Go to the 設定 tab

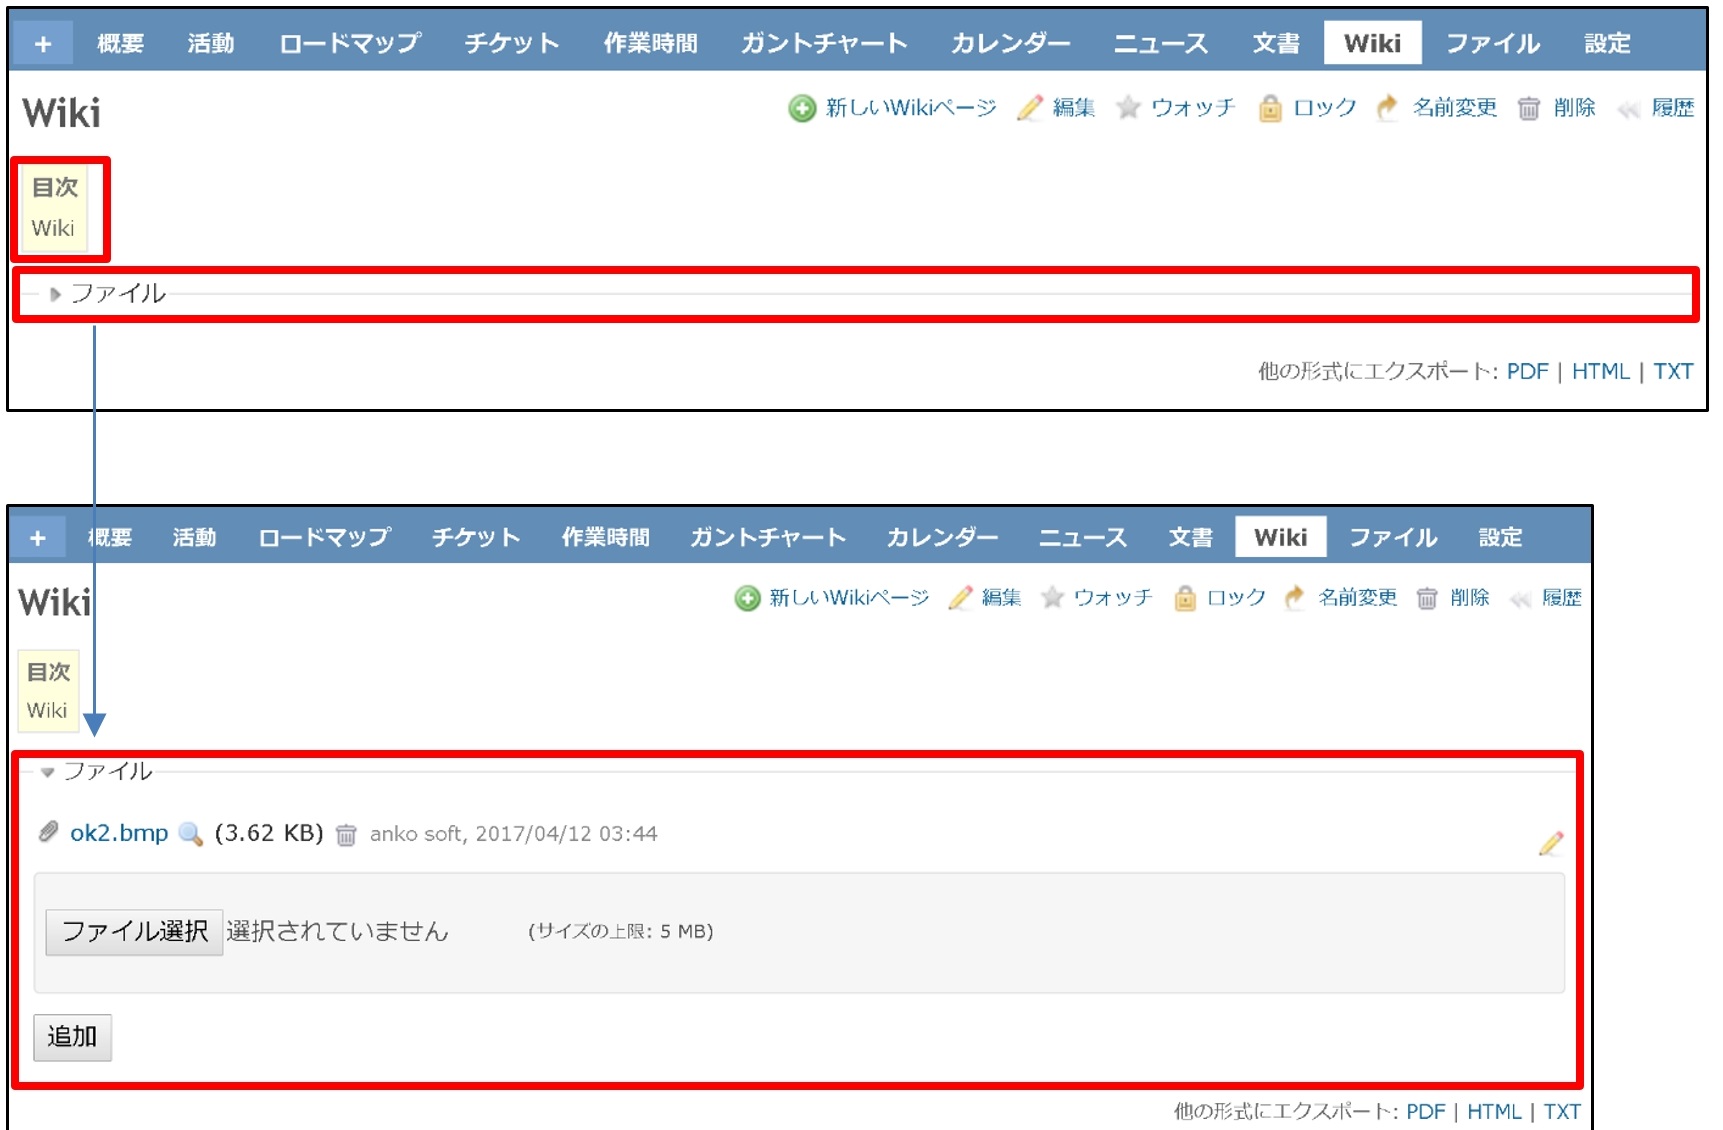pyautogui.click(x=1606, y=42)
